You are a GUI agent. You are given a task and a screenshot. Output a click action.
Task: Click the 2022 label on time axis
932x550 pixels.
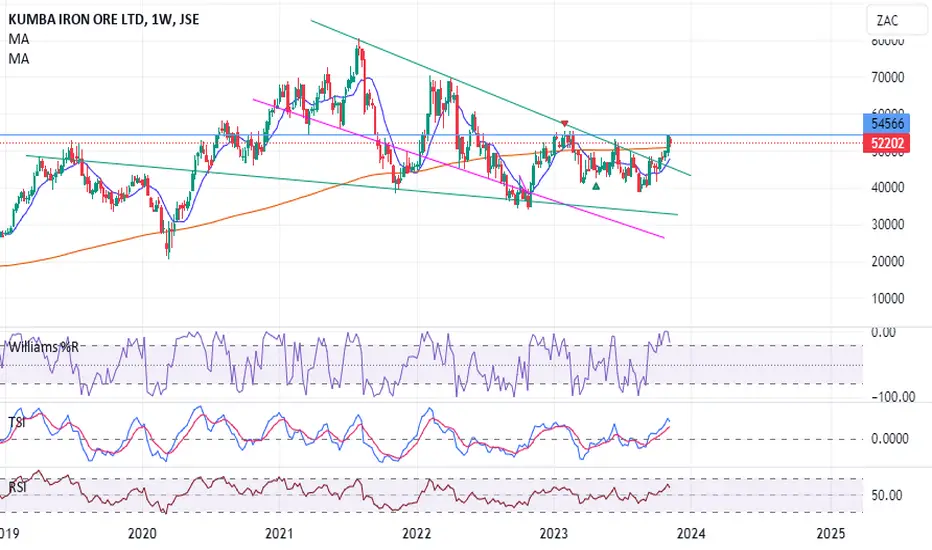tap(416, 533)
